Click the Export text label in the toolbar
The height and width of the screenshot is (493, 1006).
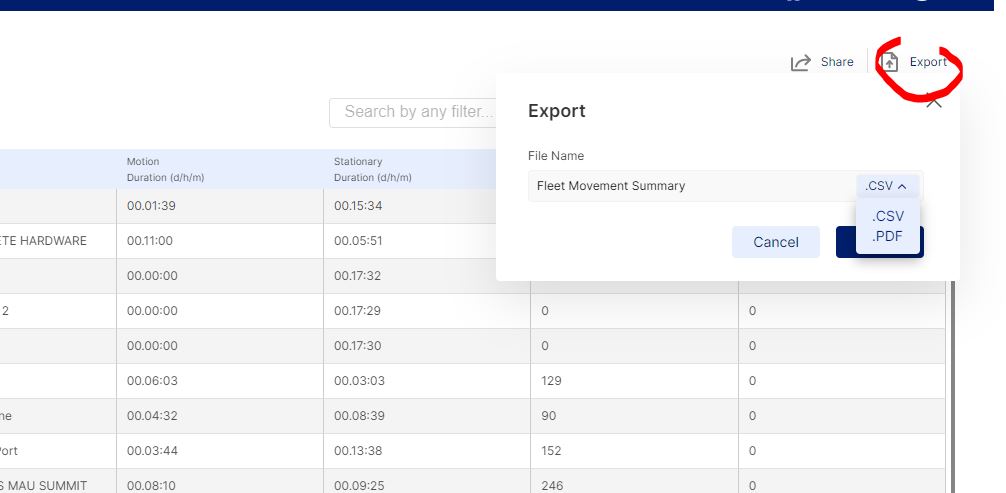(928, 62)
